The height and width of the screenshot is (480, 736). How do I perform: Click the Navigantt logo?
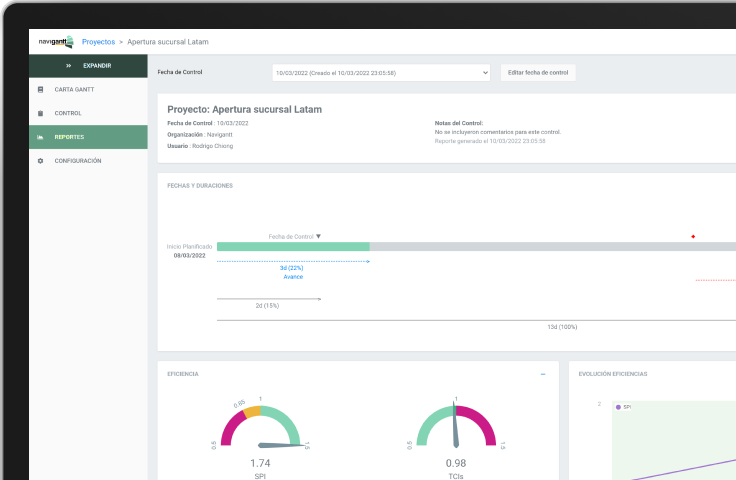click(56, 42)
